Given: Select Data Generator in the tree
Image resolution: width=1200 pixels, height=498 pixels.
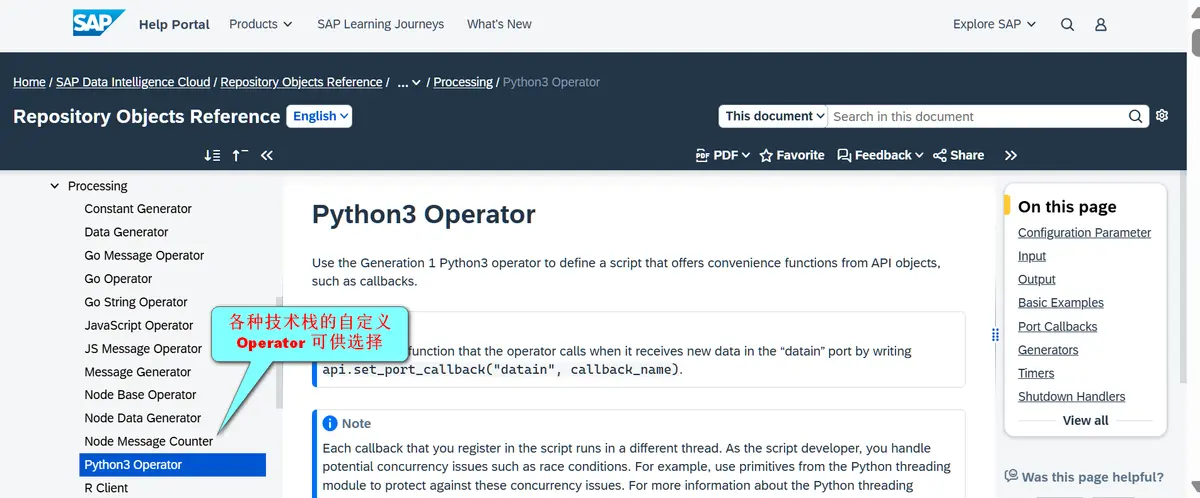Looking at the screenshot, I should (x=126, y=232).
